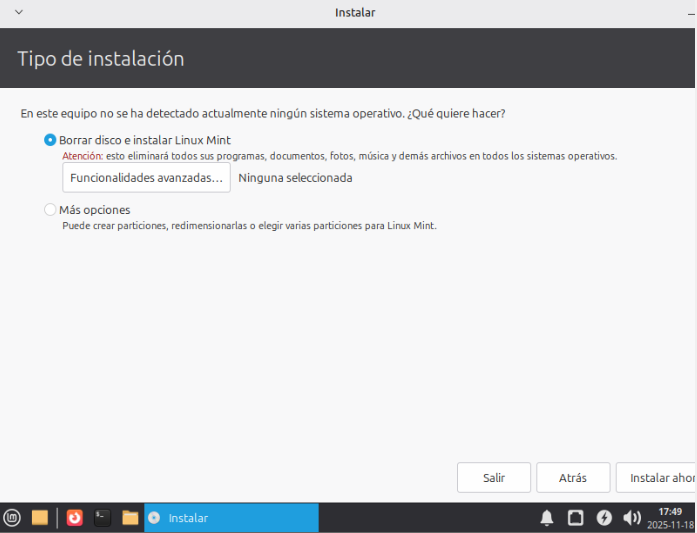Select the Instalar disc icon in taskbar
Viewport: 697px width, 533px height.
pyautogui.click(x=154, y=518)
